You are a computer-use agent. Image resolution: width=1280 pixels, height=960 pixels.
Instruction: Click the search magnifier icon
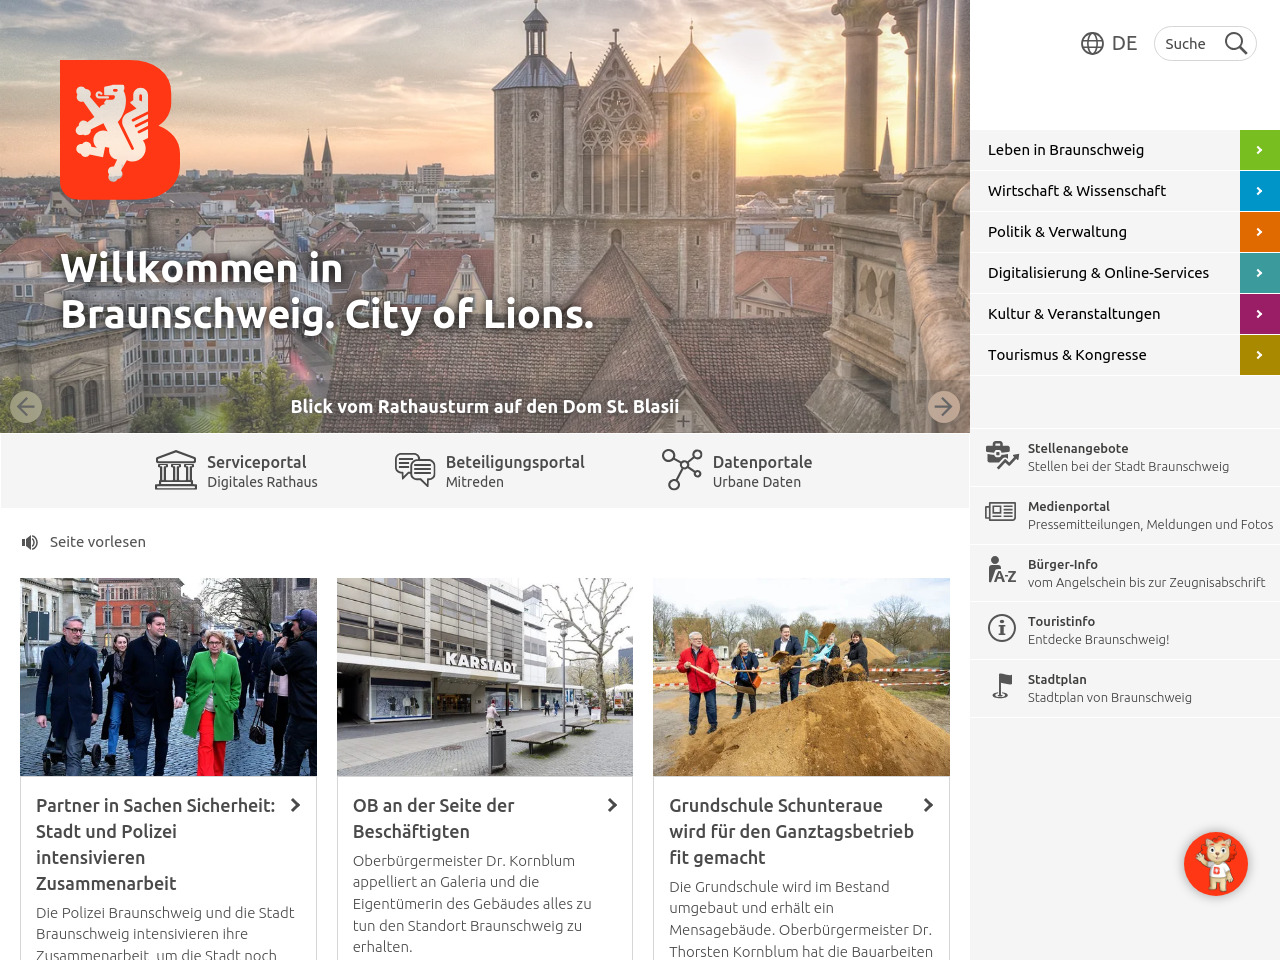coord(1236,43)
